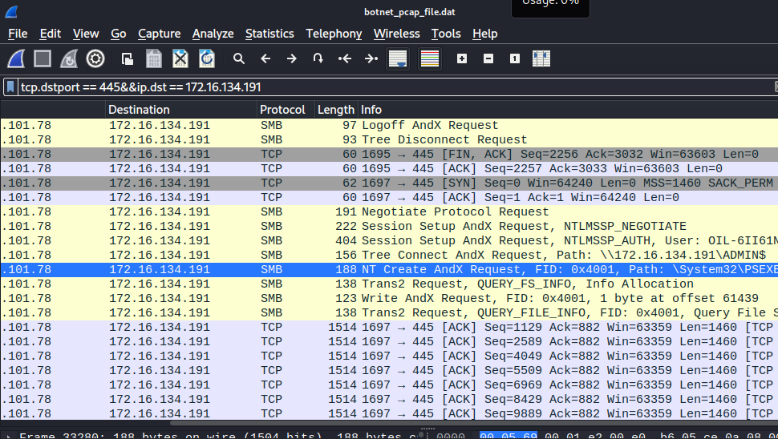
Task: Open the Telephony menu
Action: tap(334, 34)
